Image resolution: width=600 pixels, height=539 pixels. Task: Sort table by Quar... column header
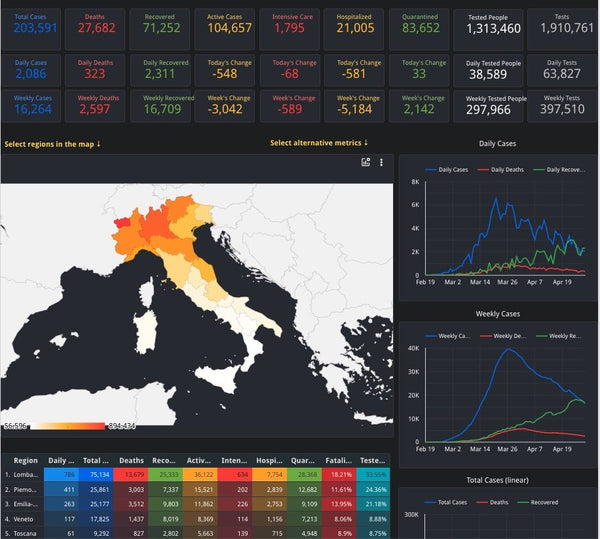[303, 461]
